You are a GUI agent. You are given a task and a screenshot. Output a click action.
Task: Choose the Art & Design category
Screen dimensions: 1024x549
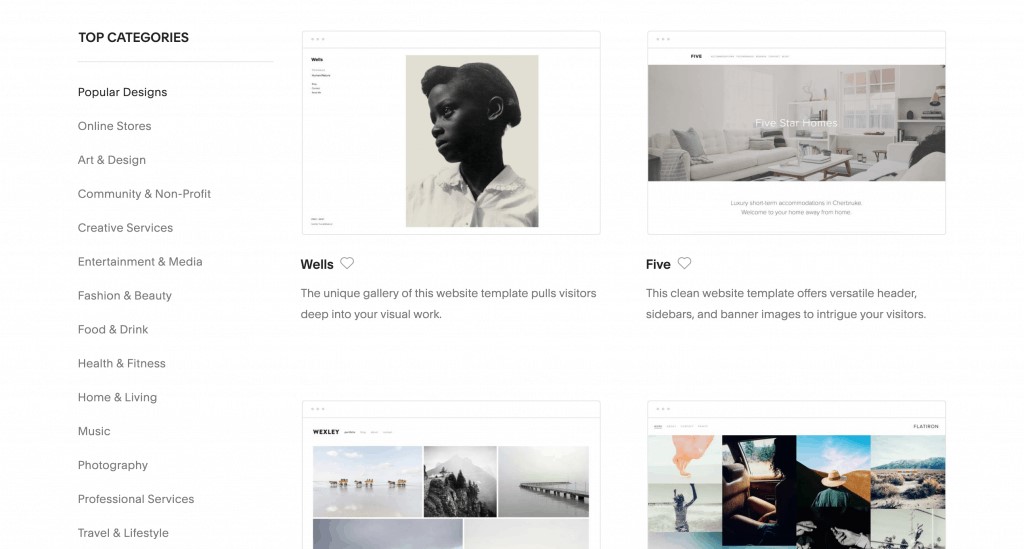click(112, 160)
